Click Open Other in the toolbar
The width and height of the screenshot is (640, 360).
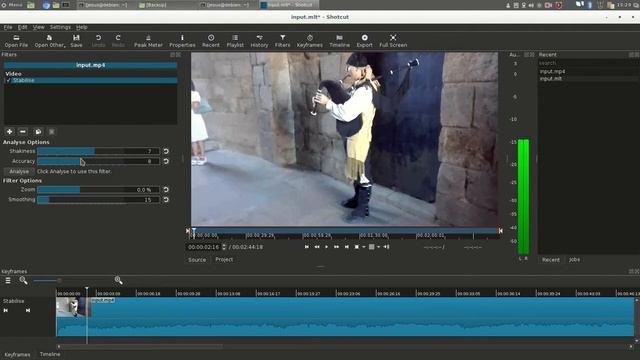click(x=49, y=41)
